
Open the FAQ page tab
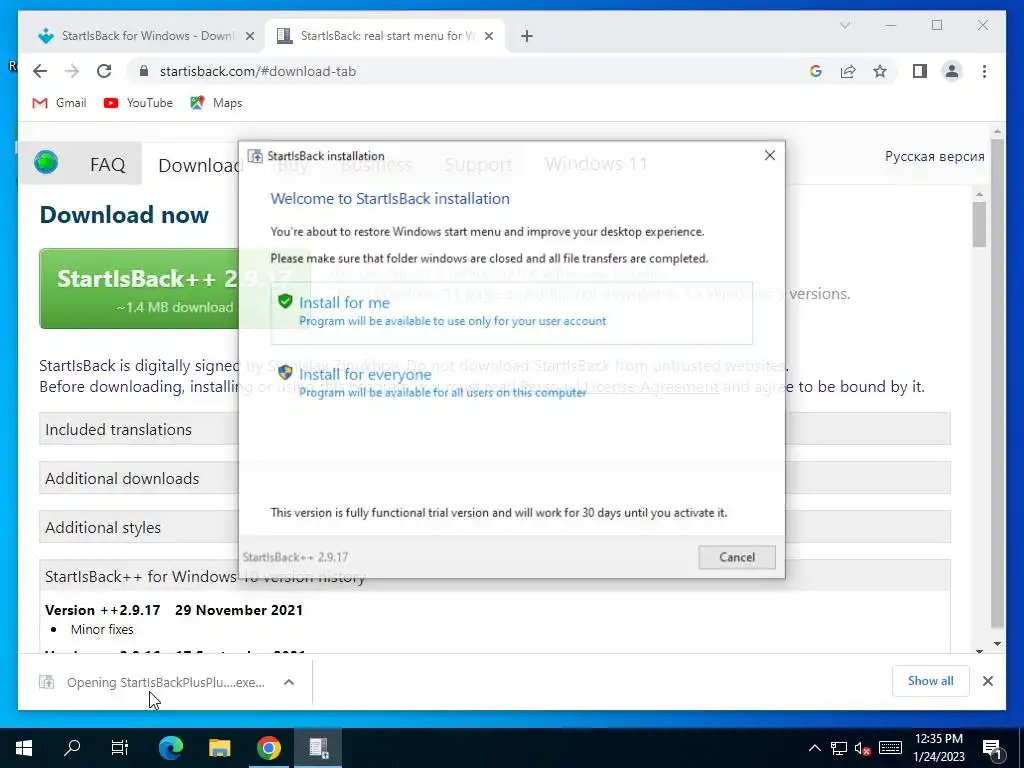tap(107, 164)
